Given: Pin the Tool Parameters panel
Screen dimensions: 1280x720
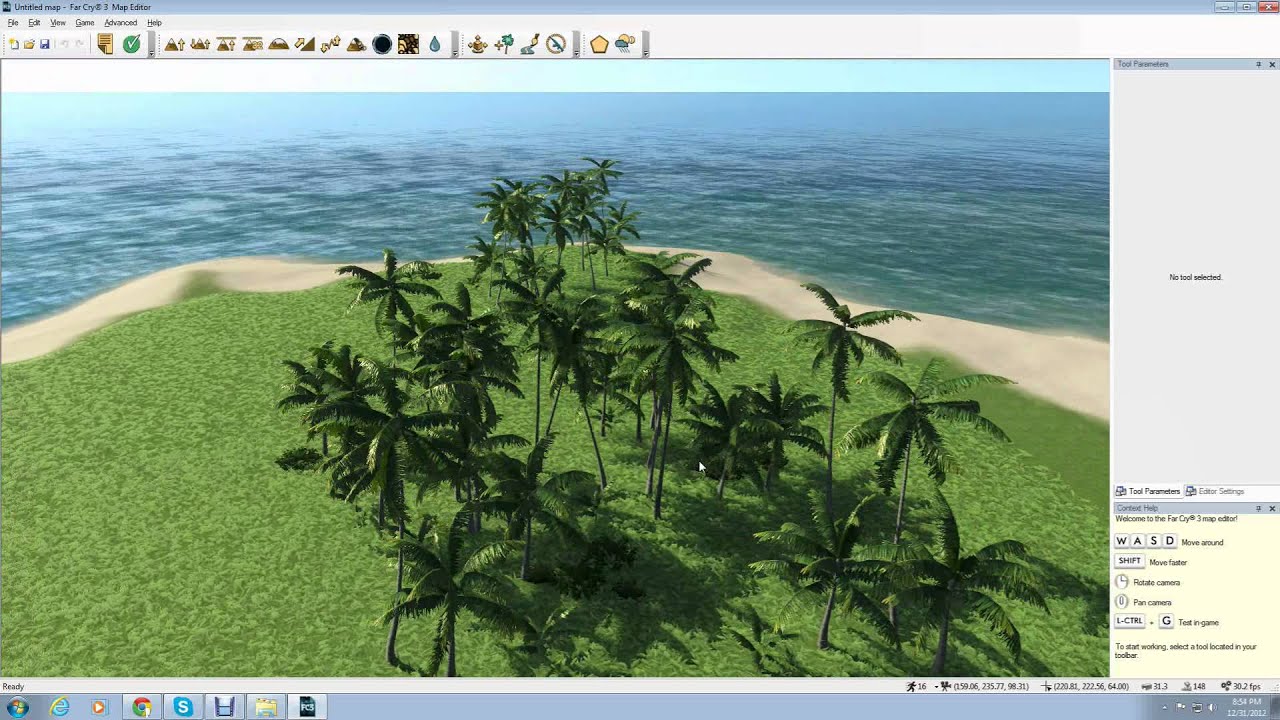Looking at the screenshot, I should pyautogui.click(x=1258, y=64).
